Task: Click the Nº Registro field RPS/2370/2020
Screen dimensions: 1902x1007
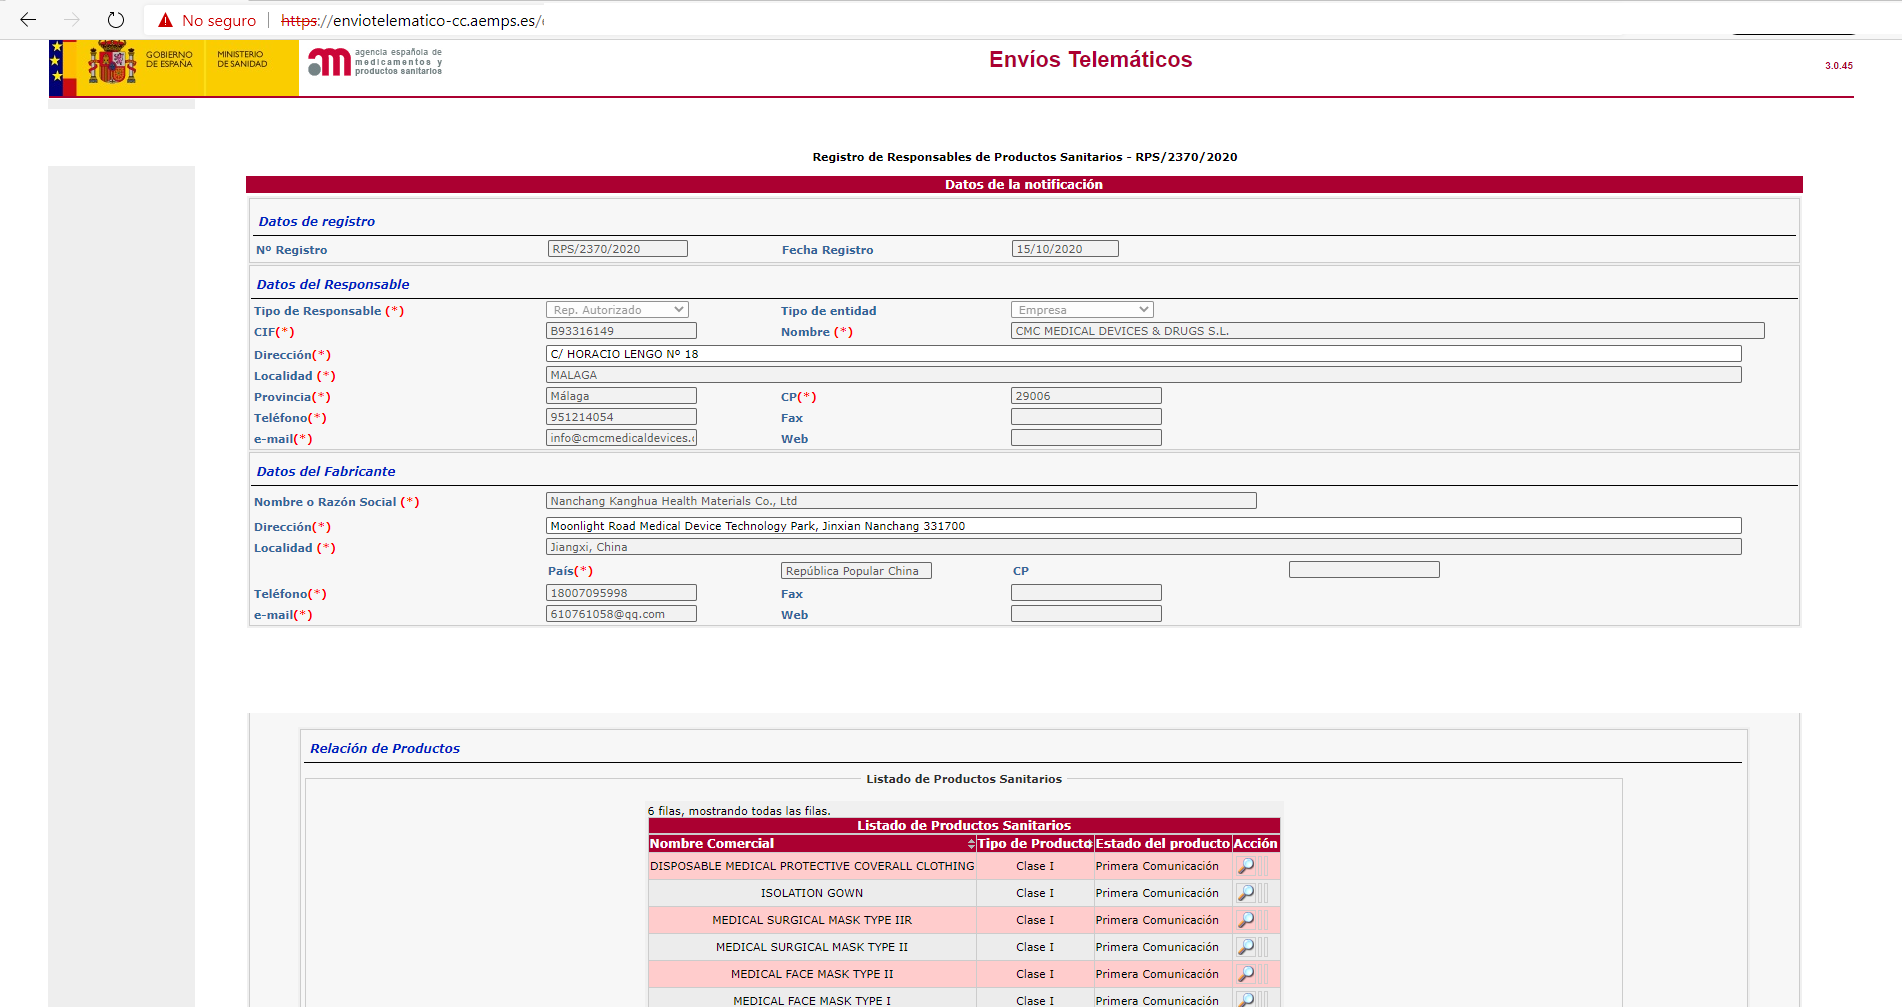Action: pos(618,249)
